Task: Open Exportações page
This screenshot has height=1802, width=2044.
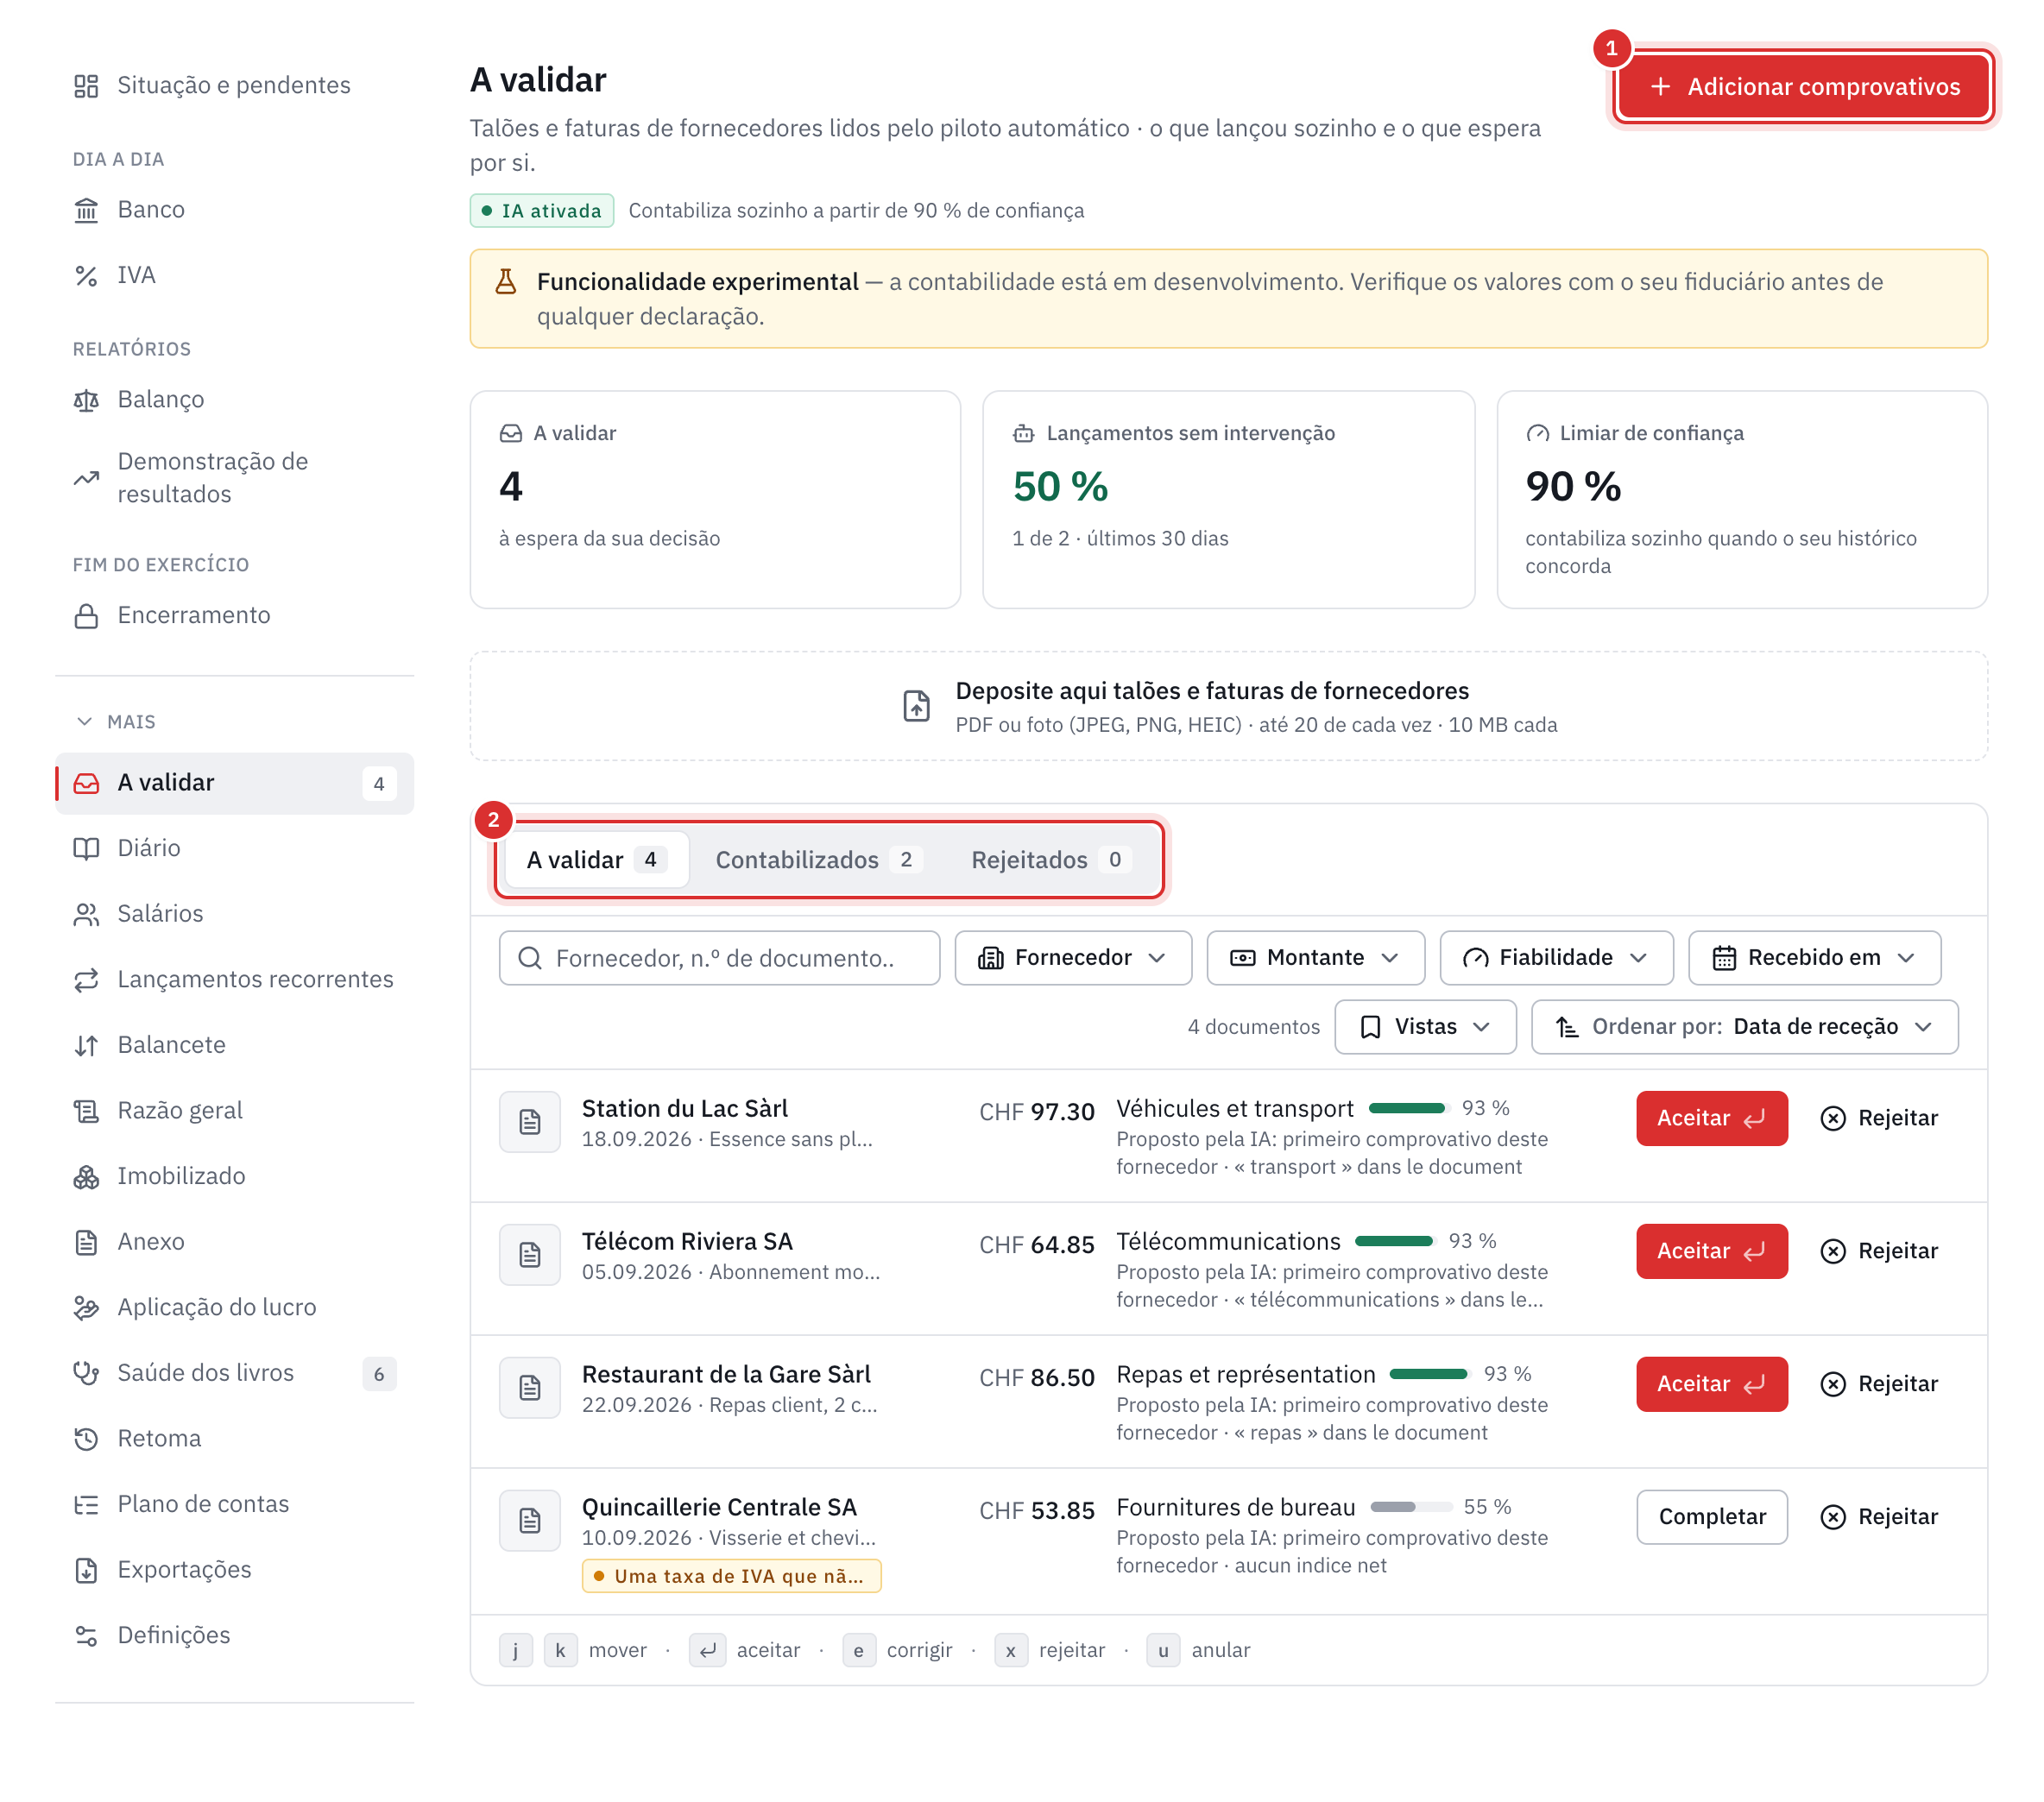Action: [234, 1570]
